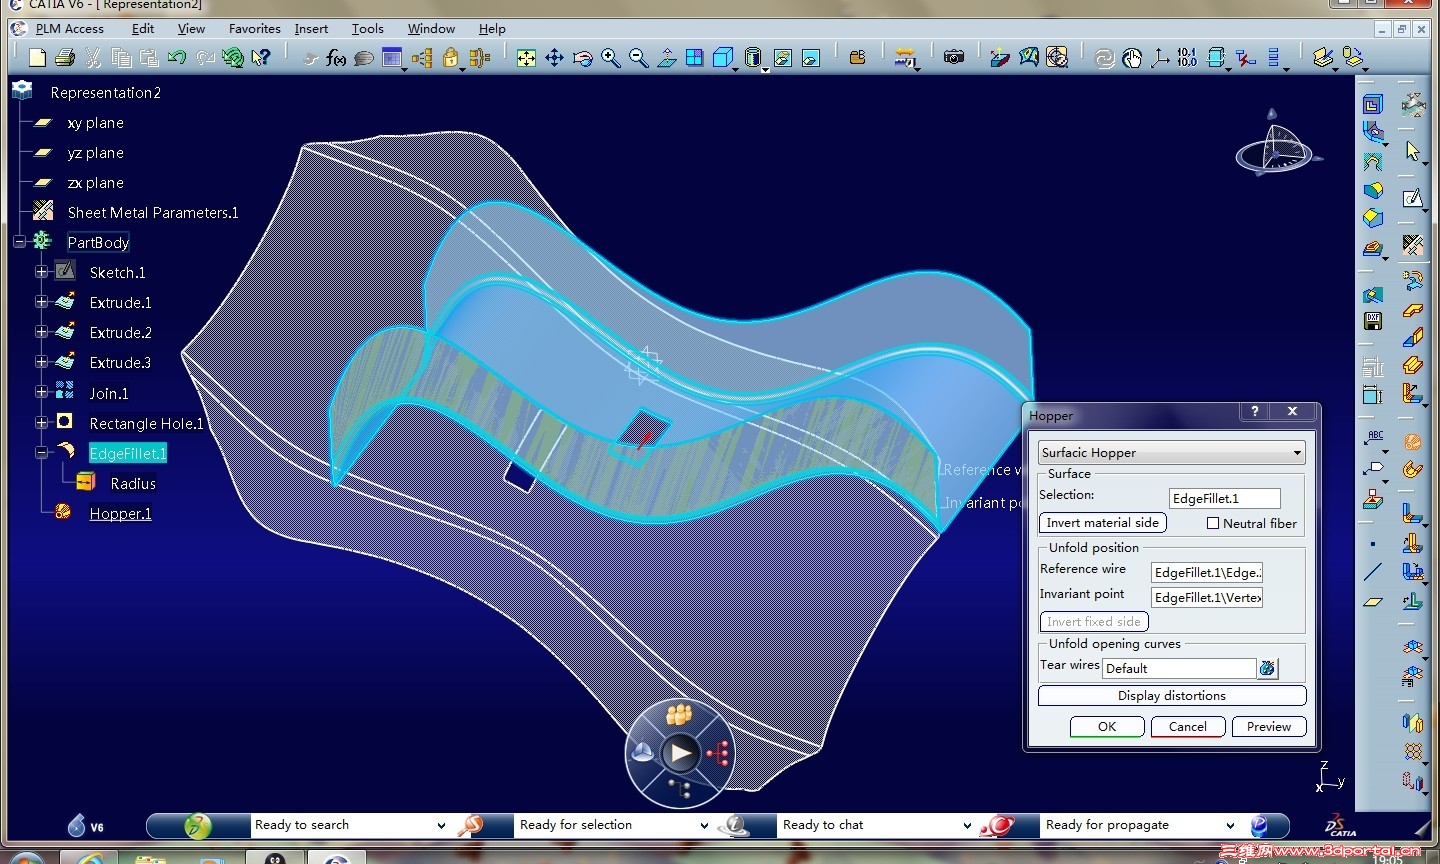The width and height of the screenshot is (1440, 864).
Task: Click the Preview button
Action: [1269, 727]
